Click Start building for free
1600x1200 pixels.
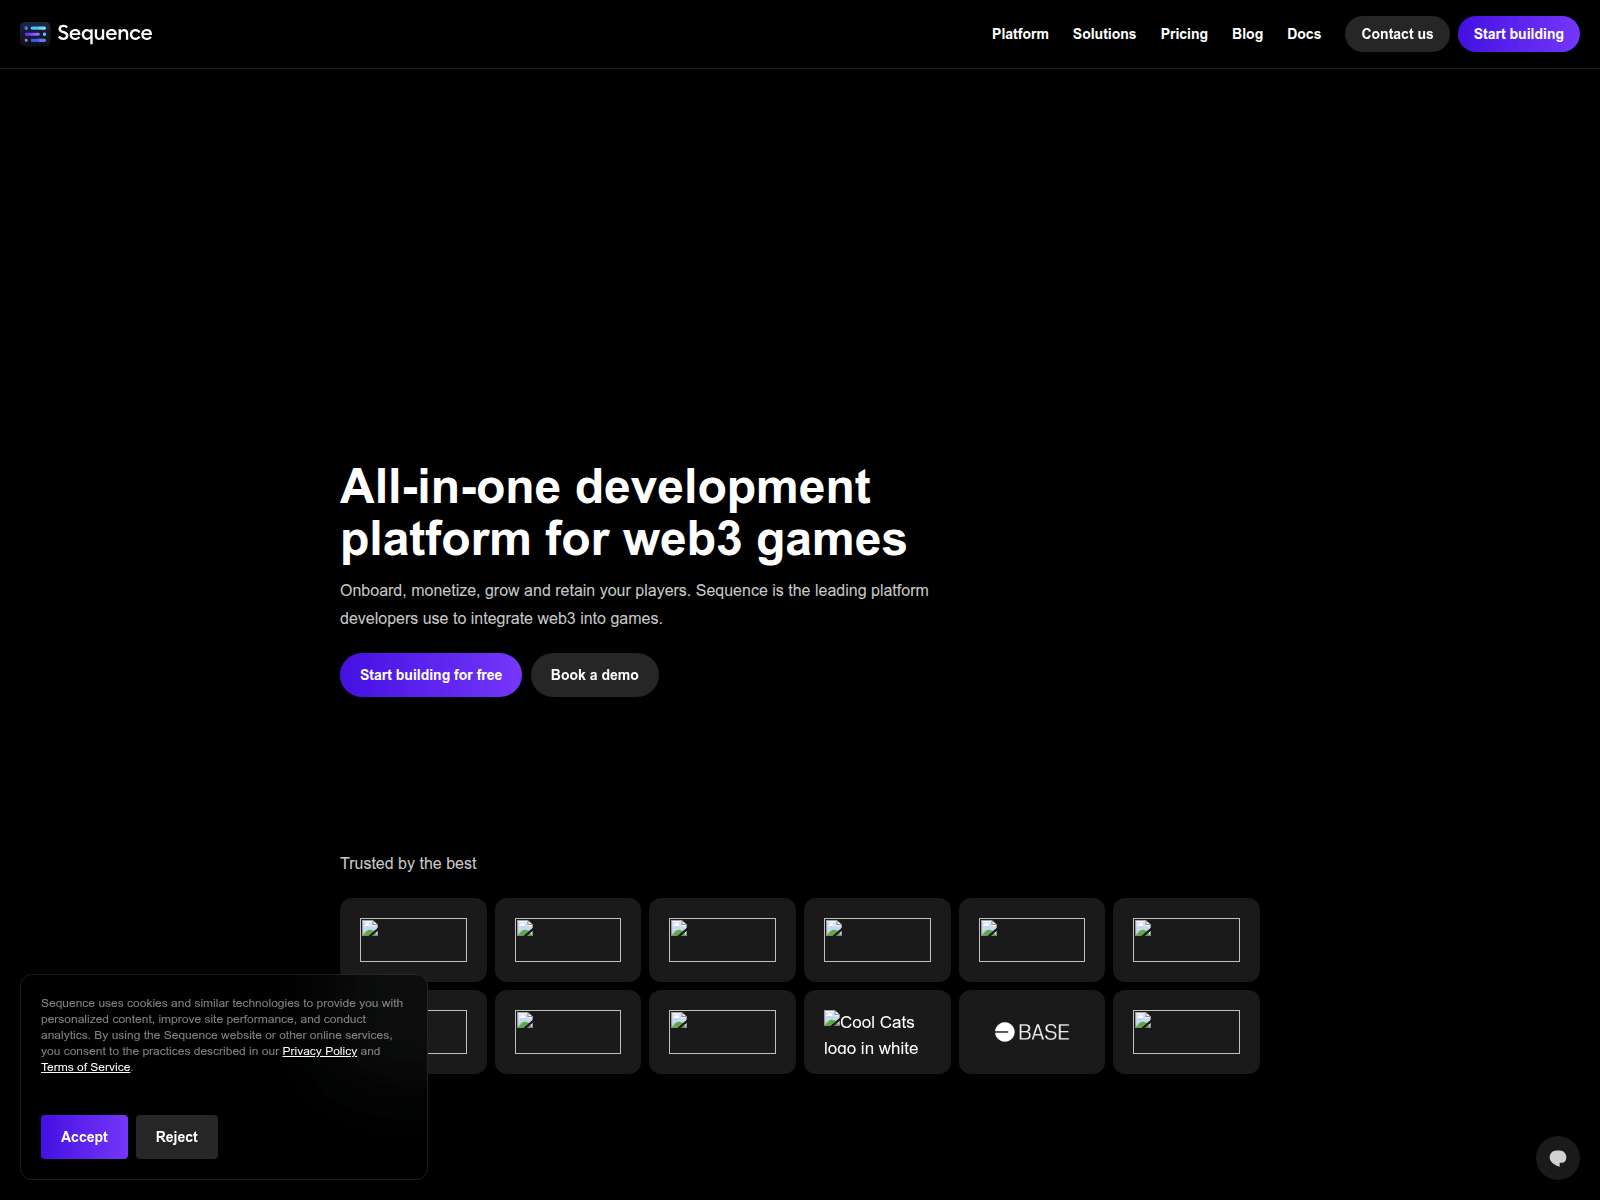tap(431, 675)
